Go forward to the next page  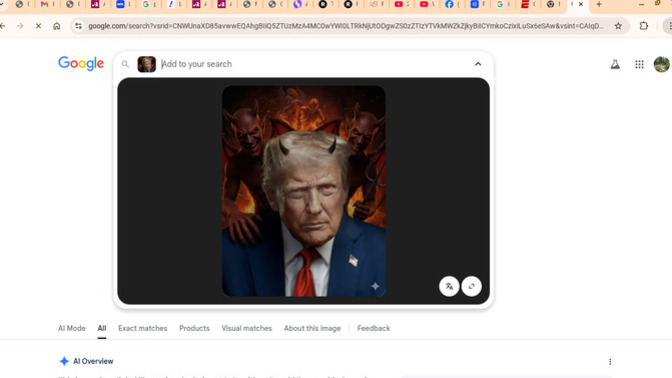coord(20,26)
